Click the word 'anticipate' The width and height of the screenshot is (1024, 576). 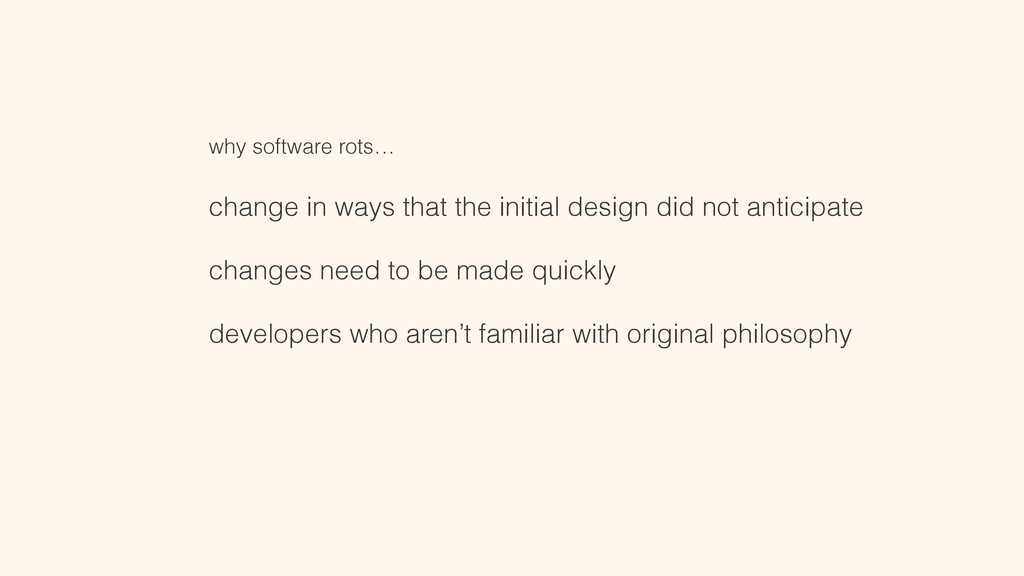point(805,208)
